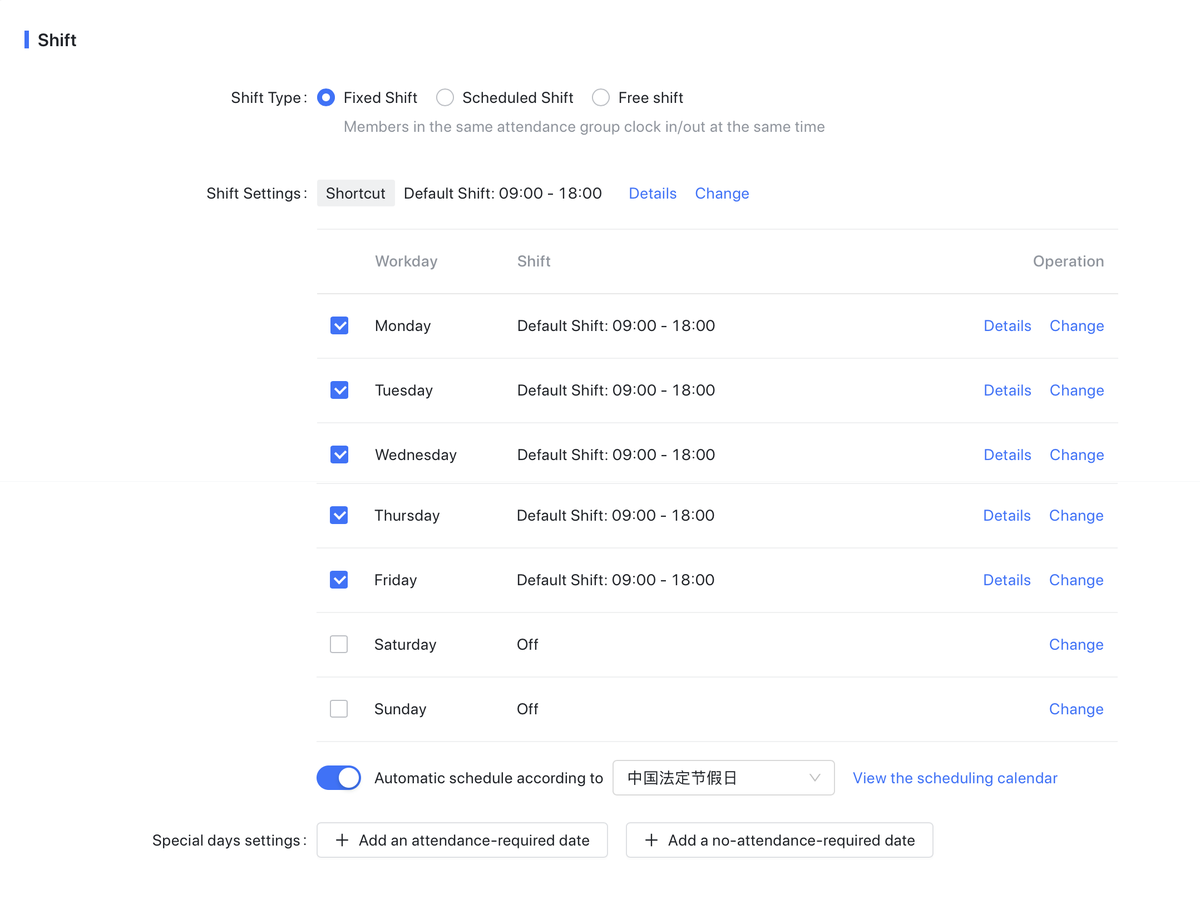Viewport: 1200px width, 914px height.
Task: Disable the automatic schedule toggle
Action: [339, 778]
